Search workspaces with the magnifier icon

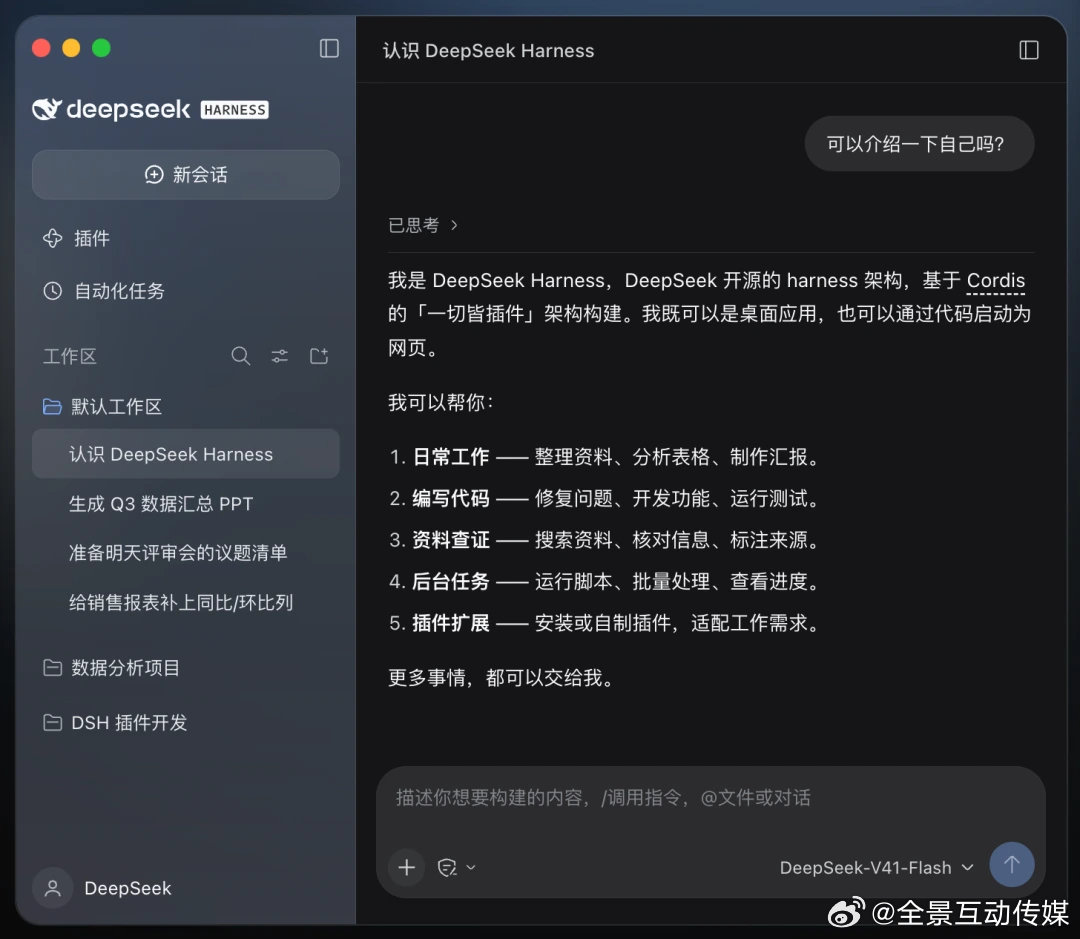tap(240, 355)
